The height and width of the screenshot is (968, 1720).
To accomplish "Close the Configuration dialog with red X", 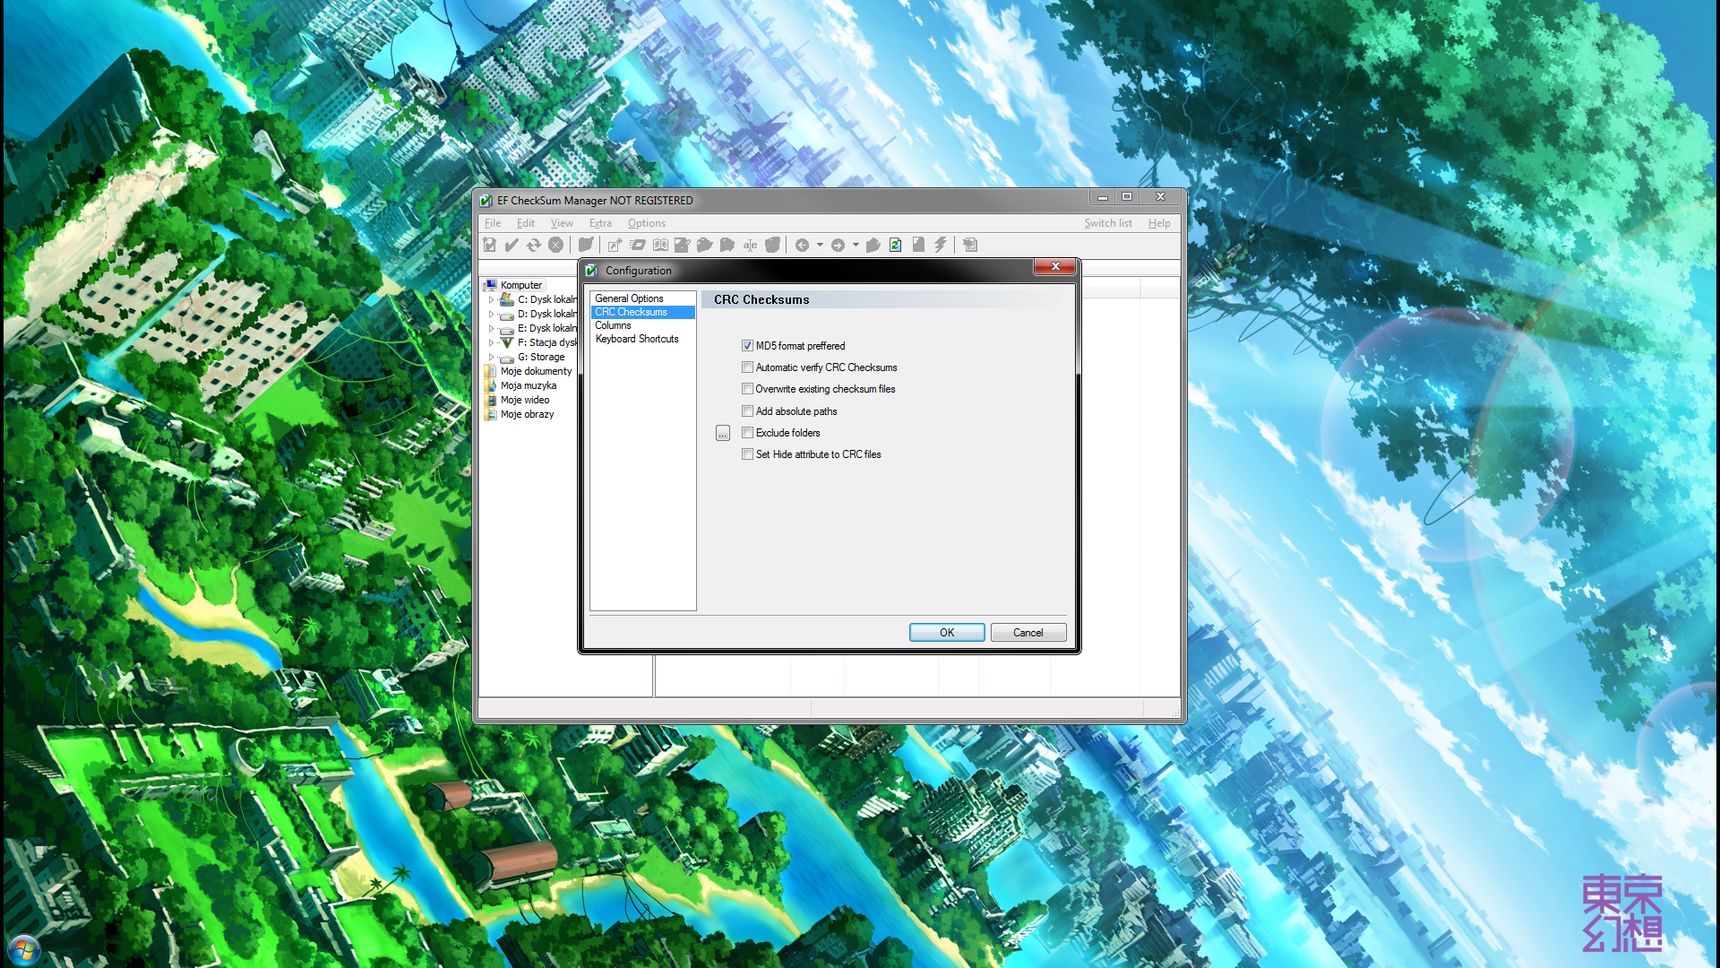I will tap(1055, 266).
